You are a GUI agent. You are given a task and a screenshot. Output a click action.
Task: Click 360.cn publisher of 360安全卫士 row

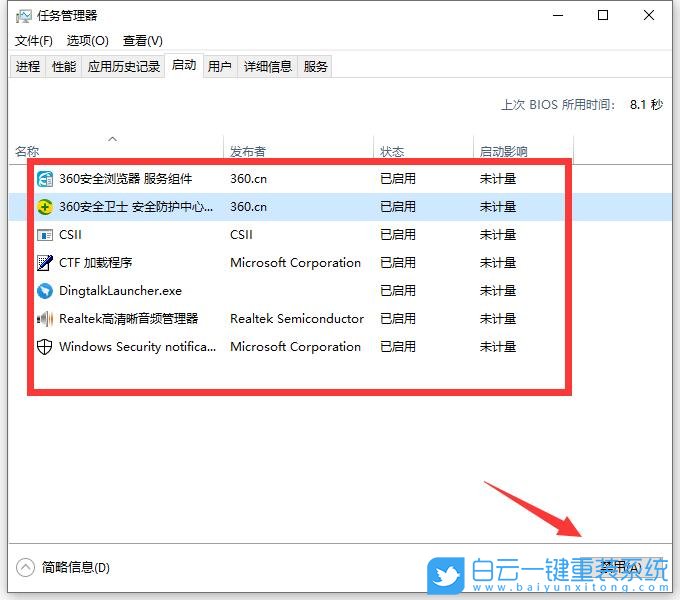[x=248, y=207]
